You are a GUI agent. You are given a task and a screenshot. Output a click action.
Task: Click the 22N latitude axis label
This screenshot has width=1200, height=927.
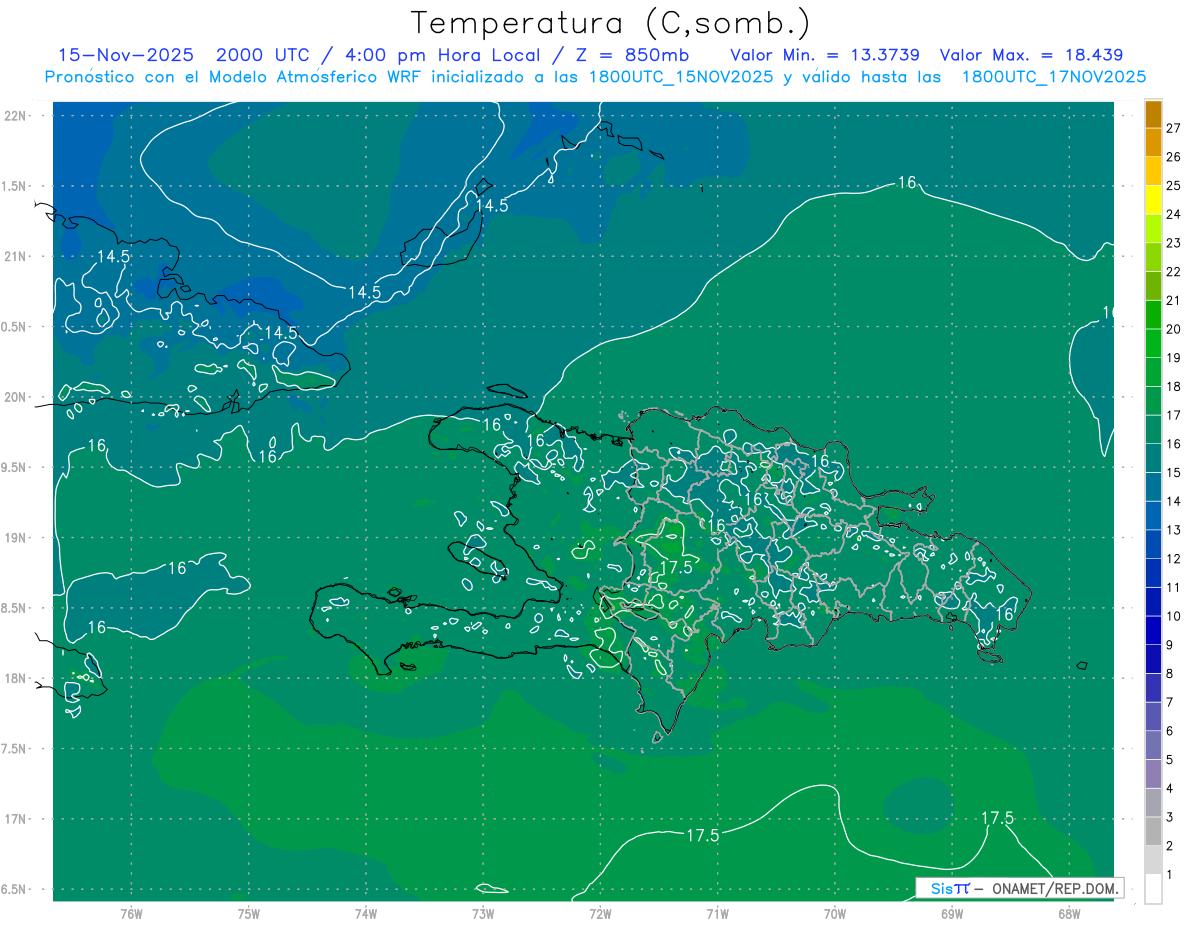[x=17, y=116]
